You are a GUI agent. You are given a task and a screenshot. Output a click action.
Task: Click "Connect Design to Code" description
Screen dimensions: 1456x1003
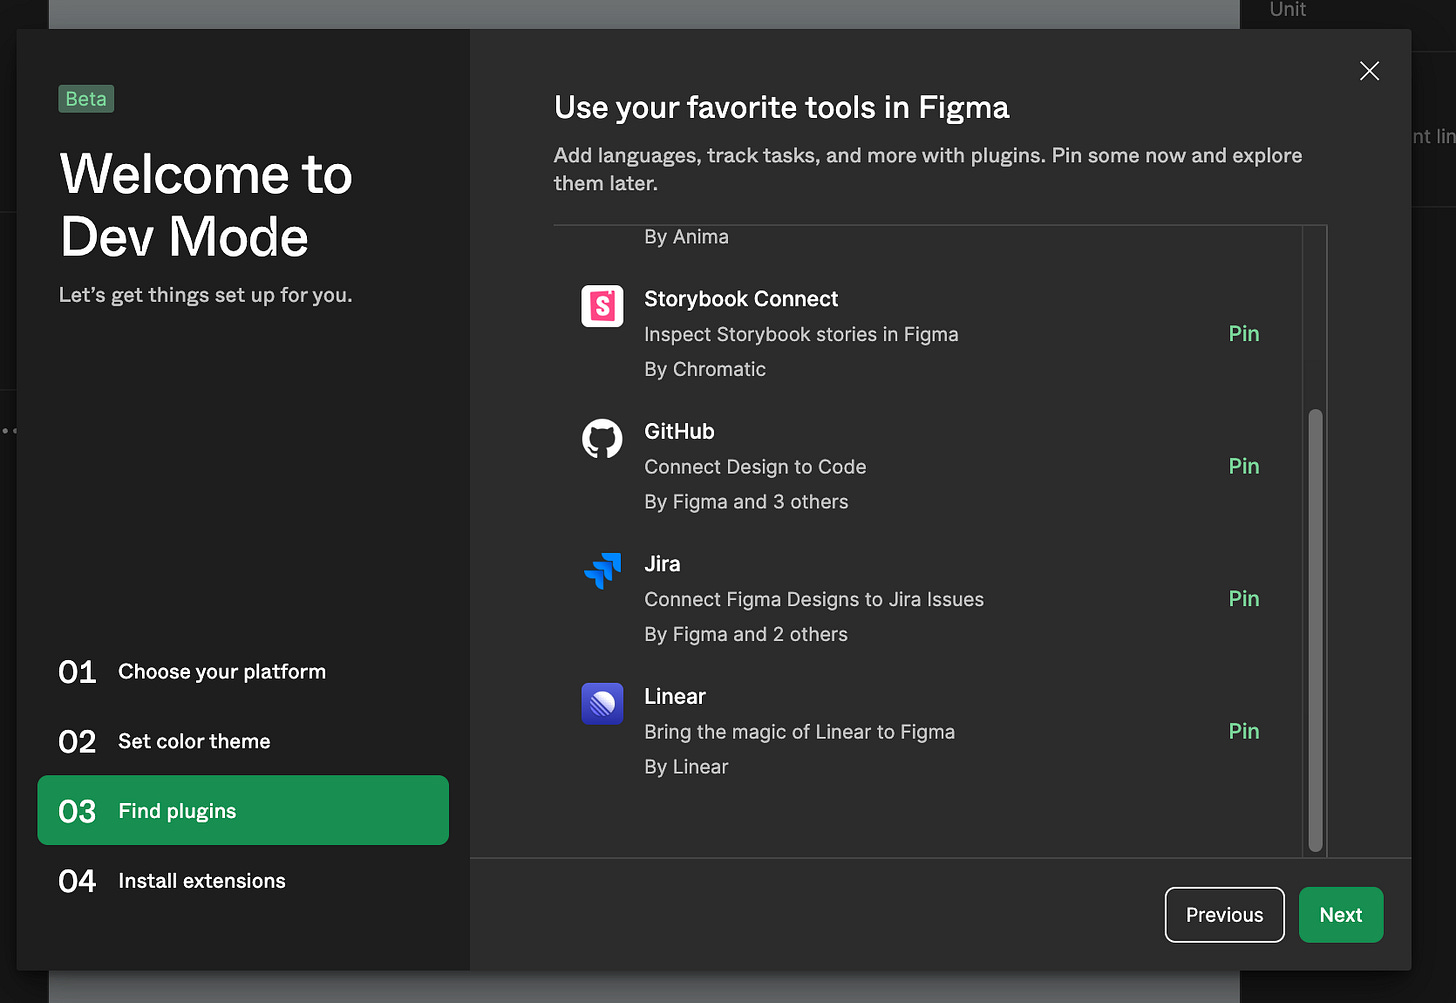[755, 467]
